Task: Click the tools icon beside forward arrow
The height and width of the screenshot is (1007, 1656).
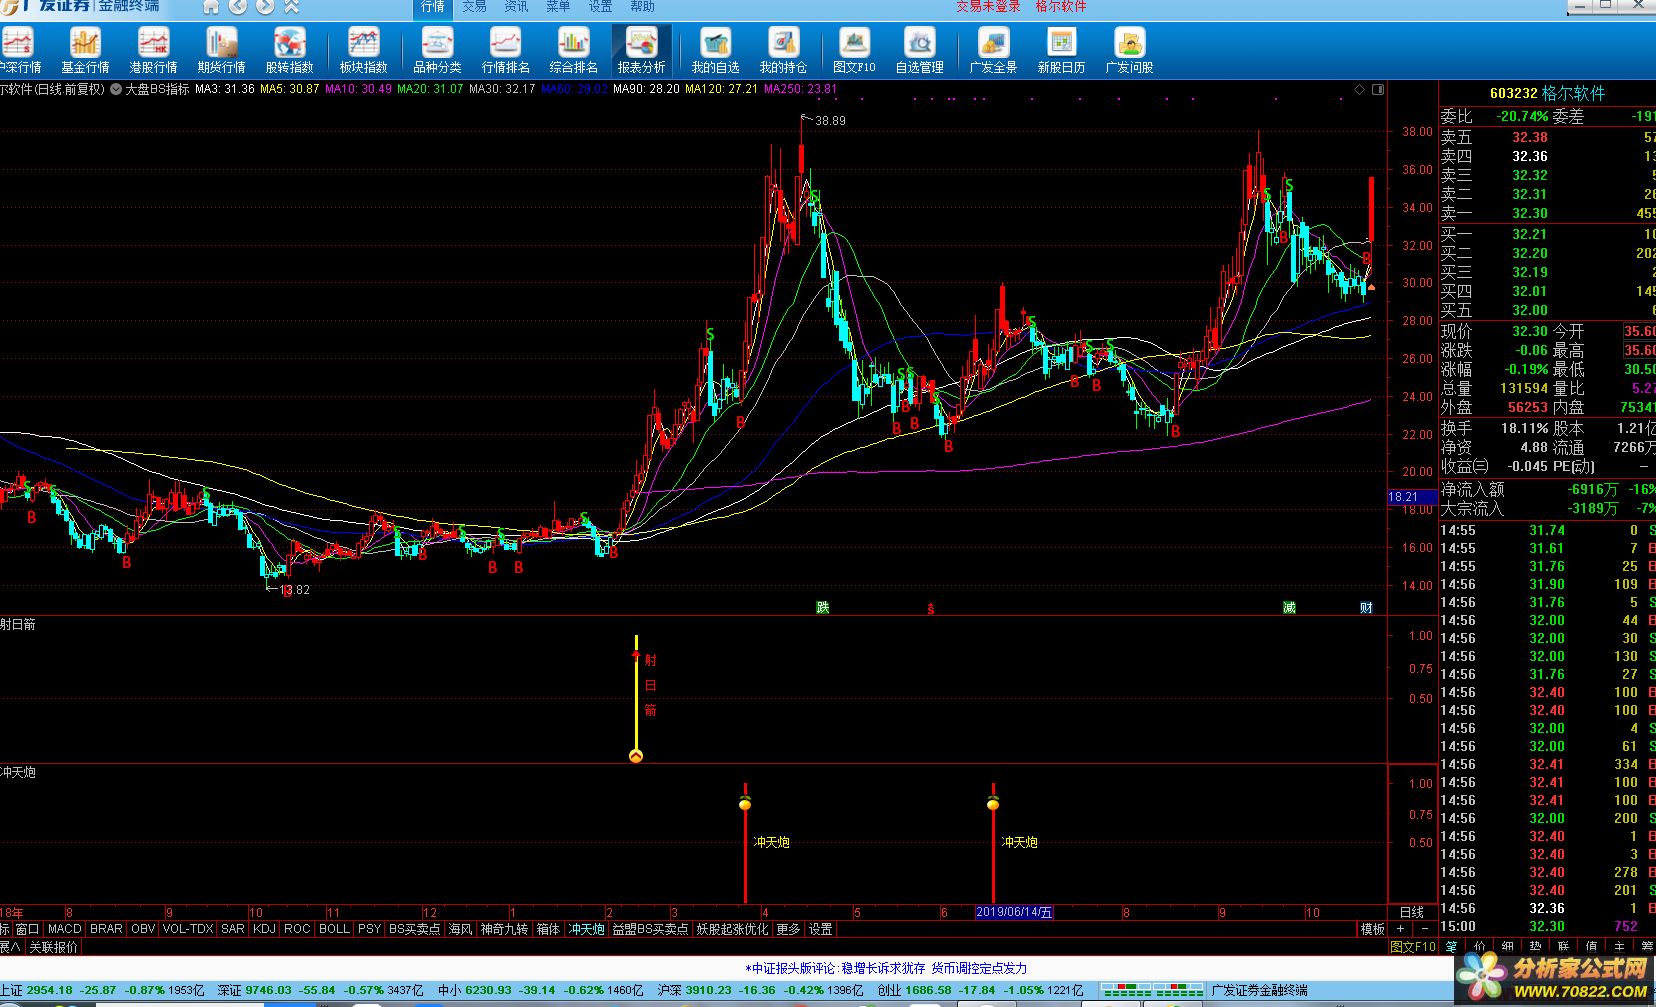Action: coord(291,7)
